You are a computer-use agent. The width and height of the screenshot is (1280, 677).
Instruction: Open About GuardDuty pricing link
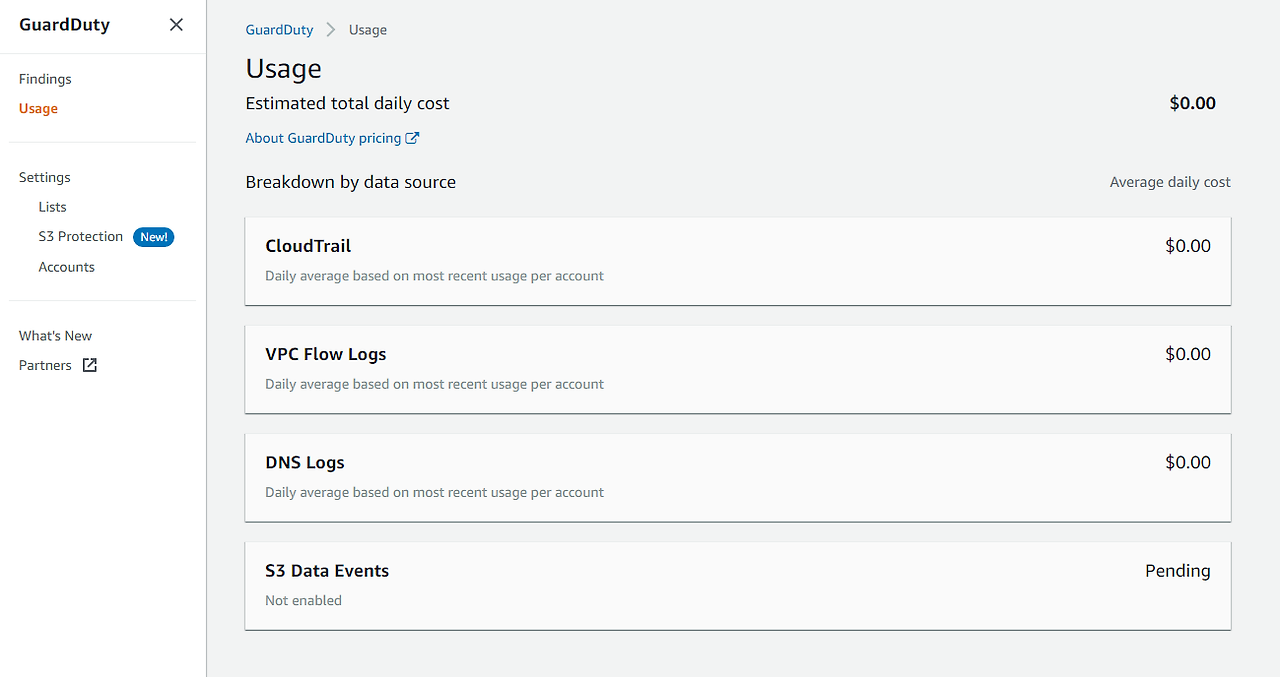[323, 138]
